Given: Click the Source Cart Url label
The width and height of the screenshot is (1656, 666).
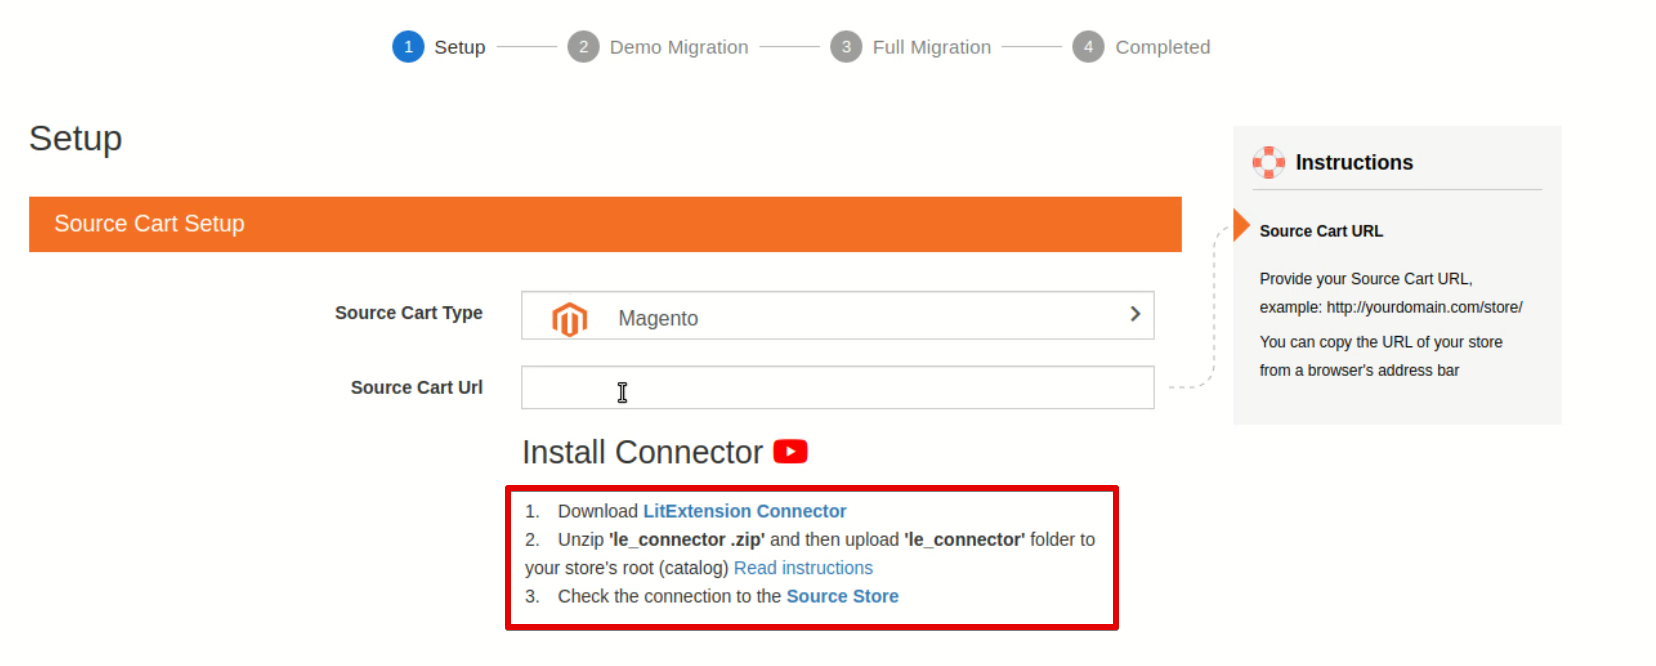Looking at the screenshot, I should coord(417,387).
